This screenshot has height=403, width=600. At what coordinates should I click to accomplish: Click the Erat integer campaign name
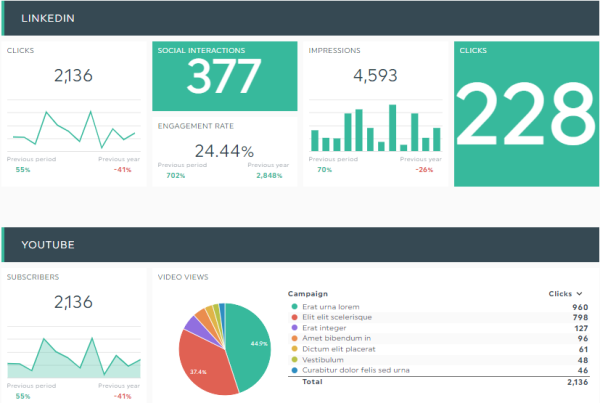(x=324, y=328)
